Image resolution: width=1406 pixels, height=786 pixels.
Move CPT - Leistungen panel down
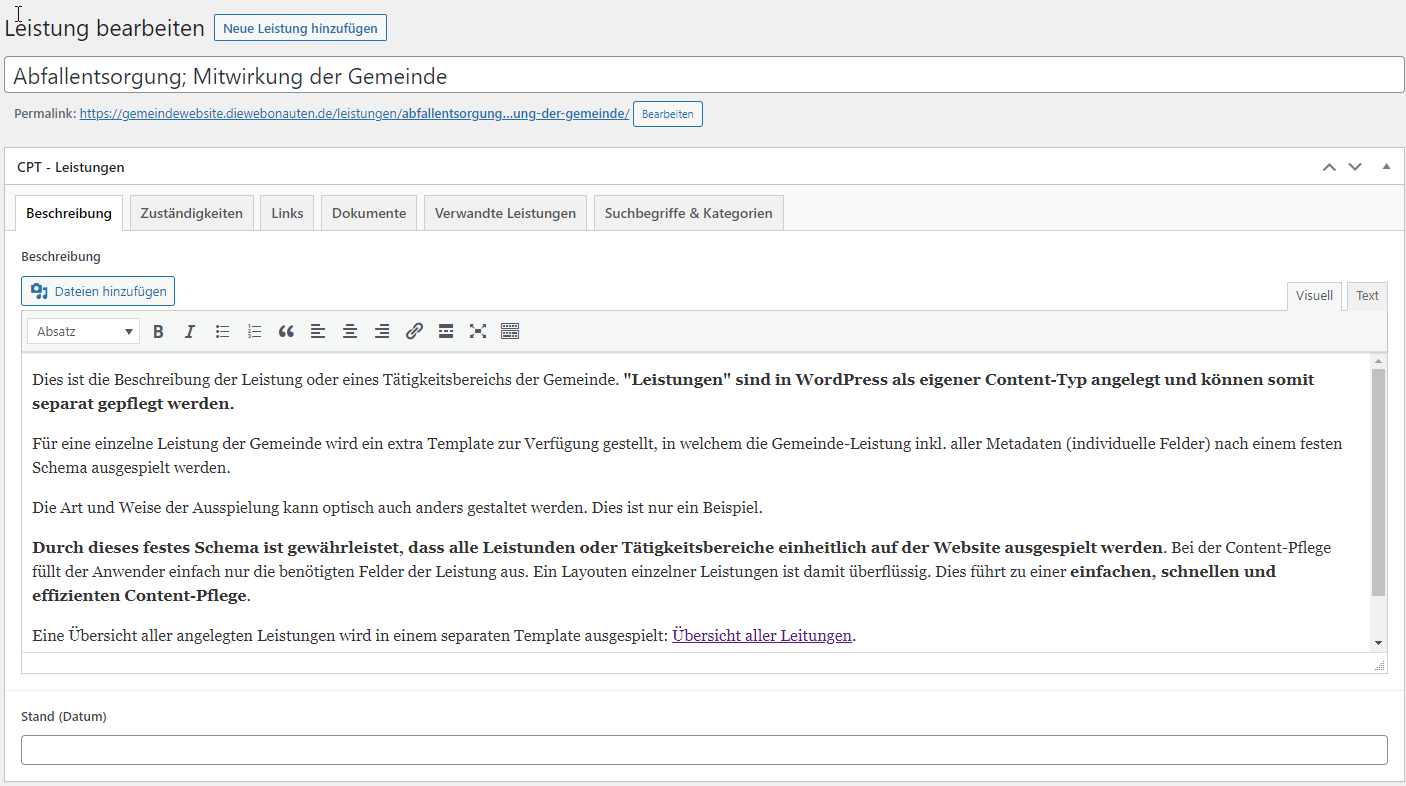point(1355,167)
